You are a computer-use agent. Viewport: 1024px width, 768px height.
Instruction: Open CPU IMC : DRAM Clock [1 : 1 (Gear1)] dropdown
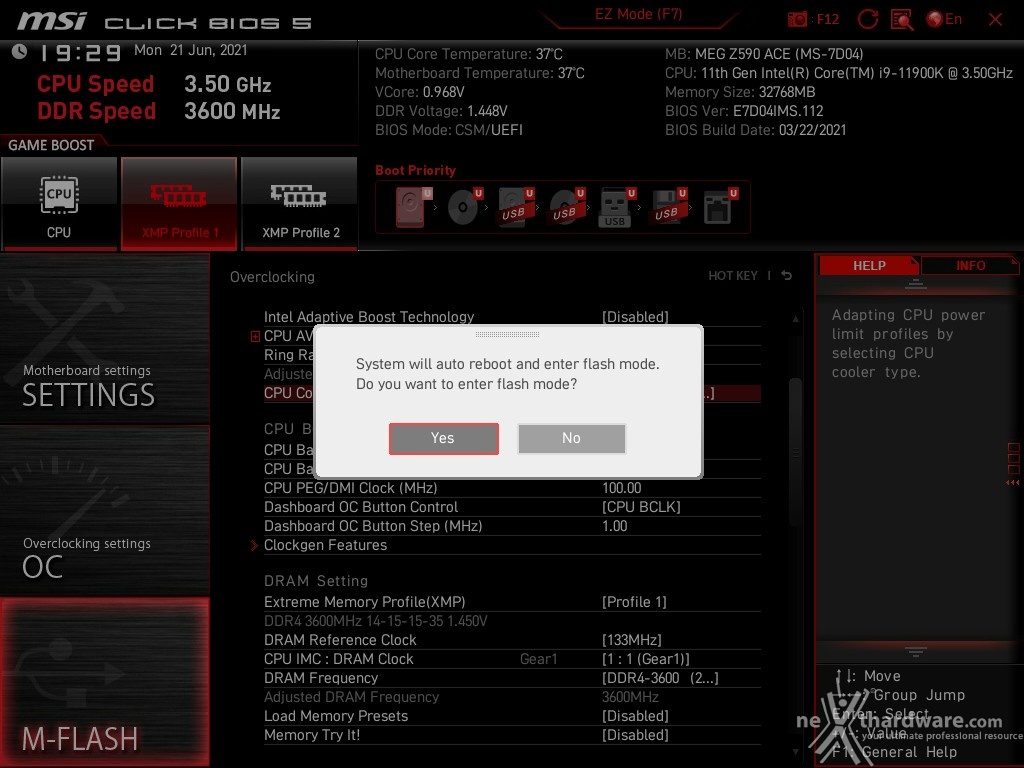point(646,659)
